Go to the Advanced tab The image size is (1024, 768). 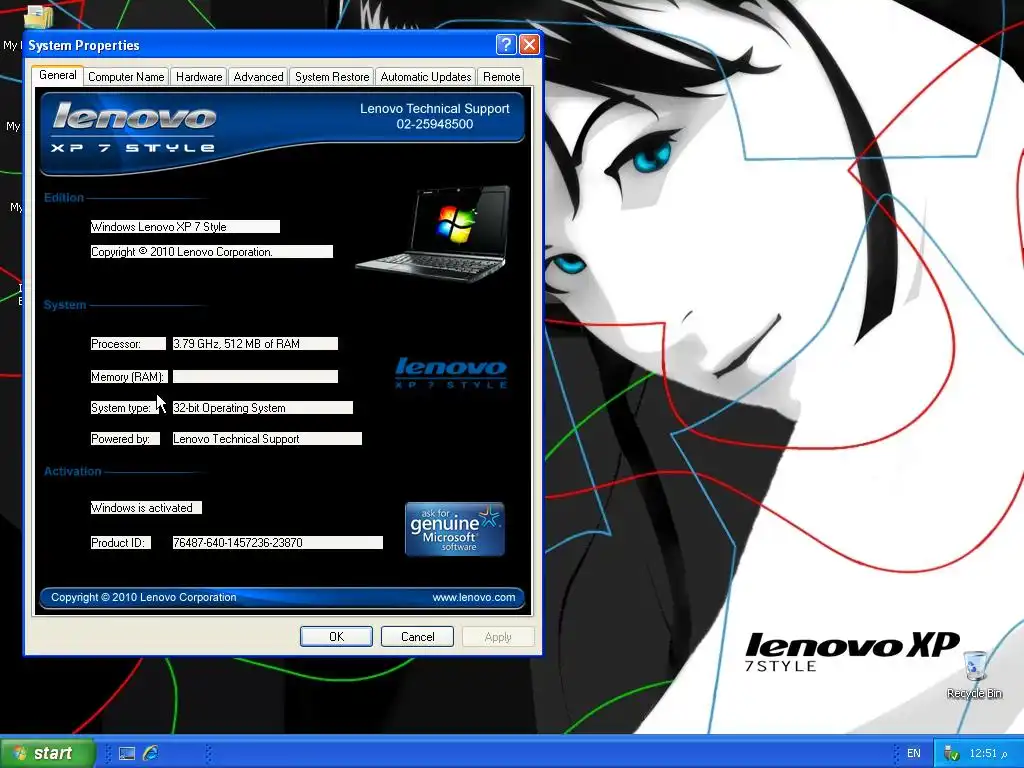click(258, 77)
